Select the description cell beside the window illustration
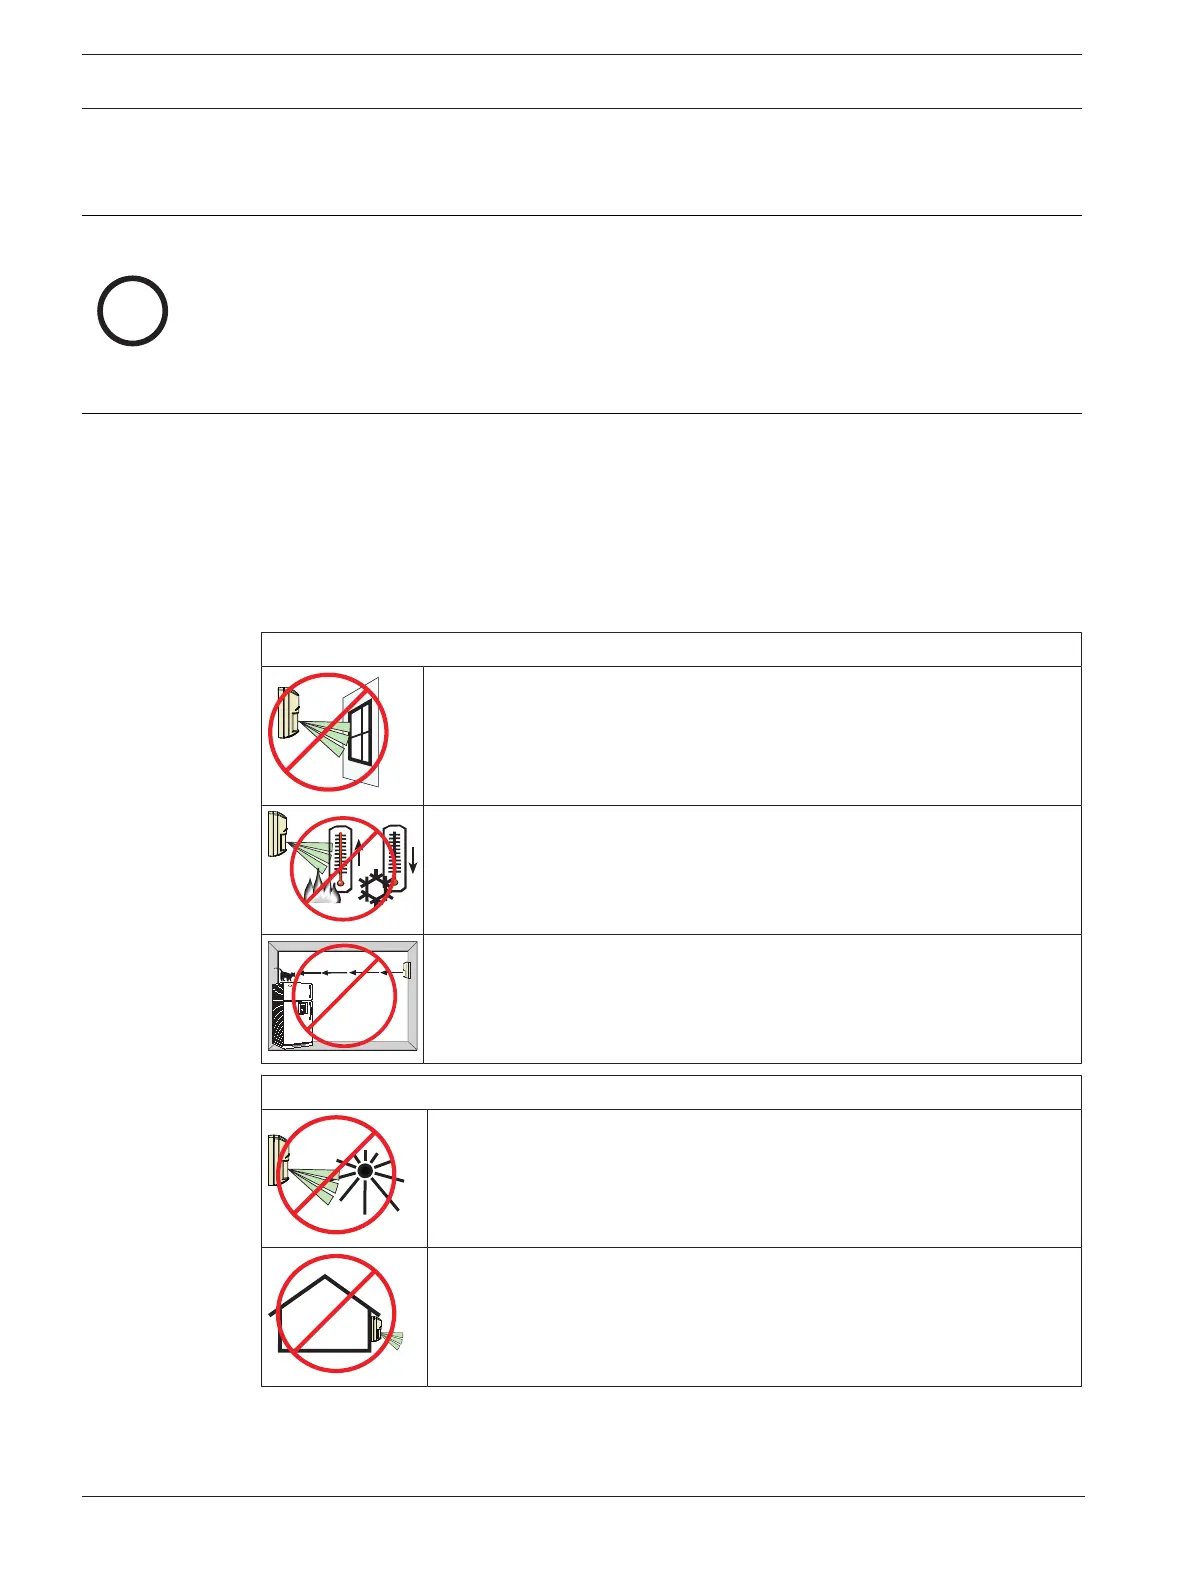The image size is (1191, 1587). pyautogui.click(x=752, y=735)
